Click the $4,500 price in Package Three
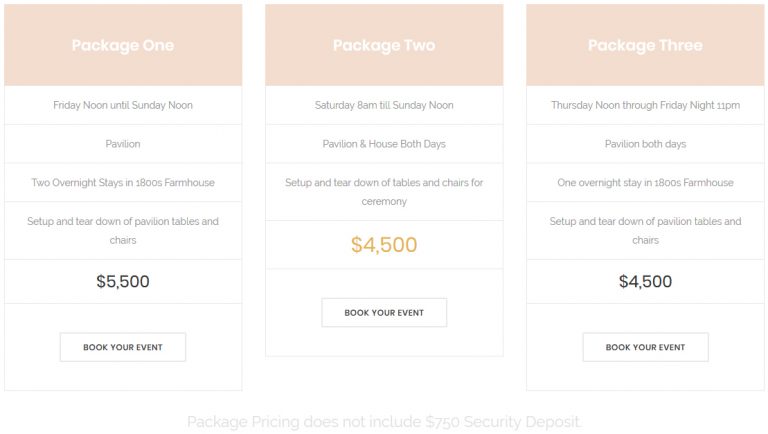Screen dimensions: 768x434 (645, 282)
